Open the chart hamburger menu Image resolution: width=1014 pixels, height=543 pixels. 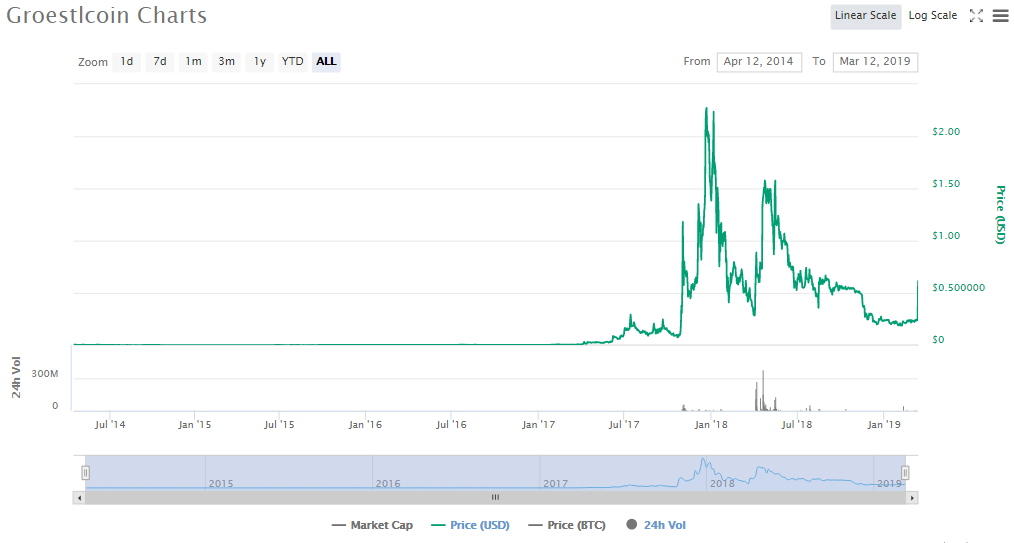(1000, 16)
